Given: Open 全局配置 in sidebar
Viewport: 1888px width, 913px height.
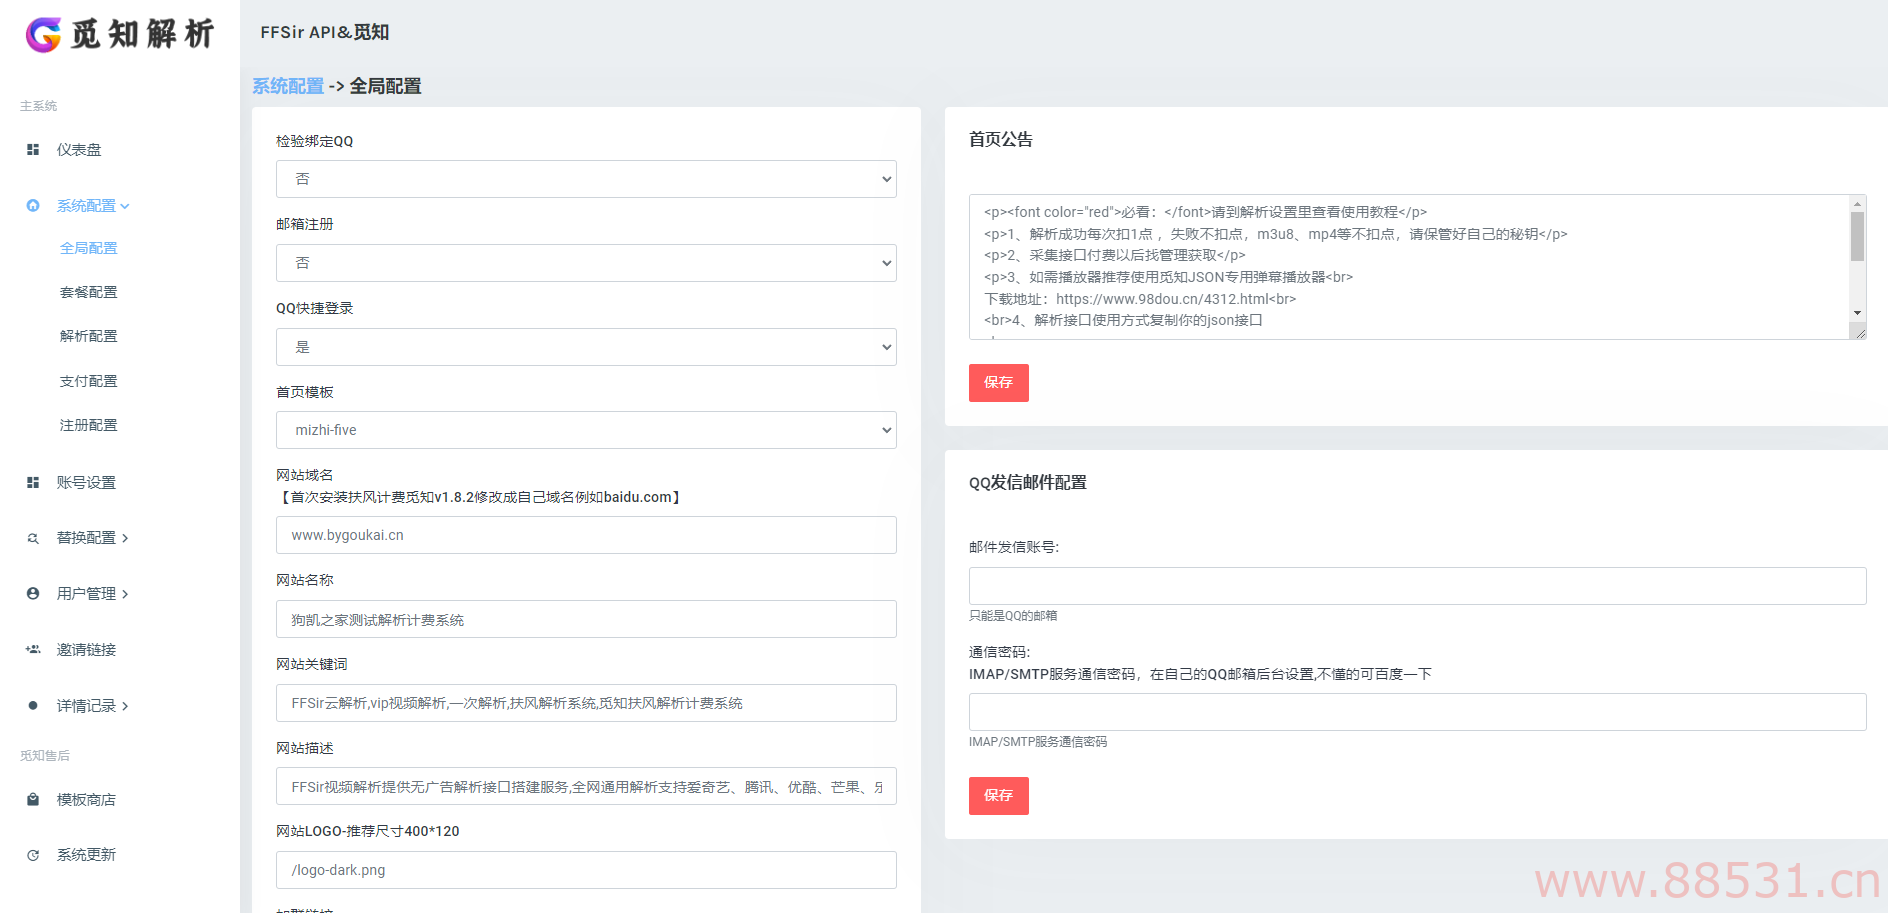Looking at the screenshot, I should (89, 248).
